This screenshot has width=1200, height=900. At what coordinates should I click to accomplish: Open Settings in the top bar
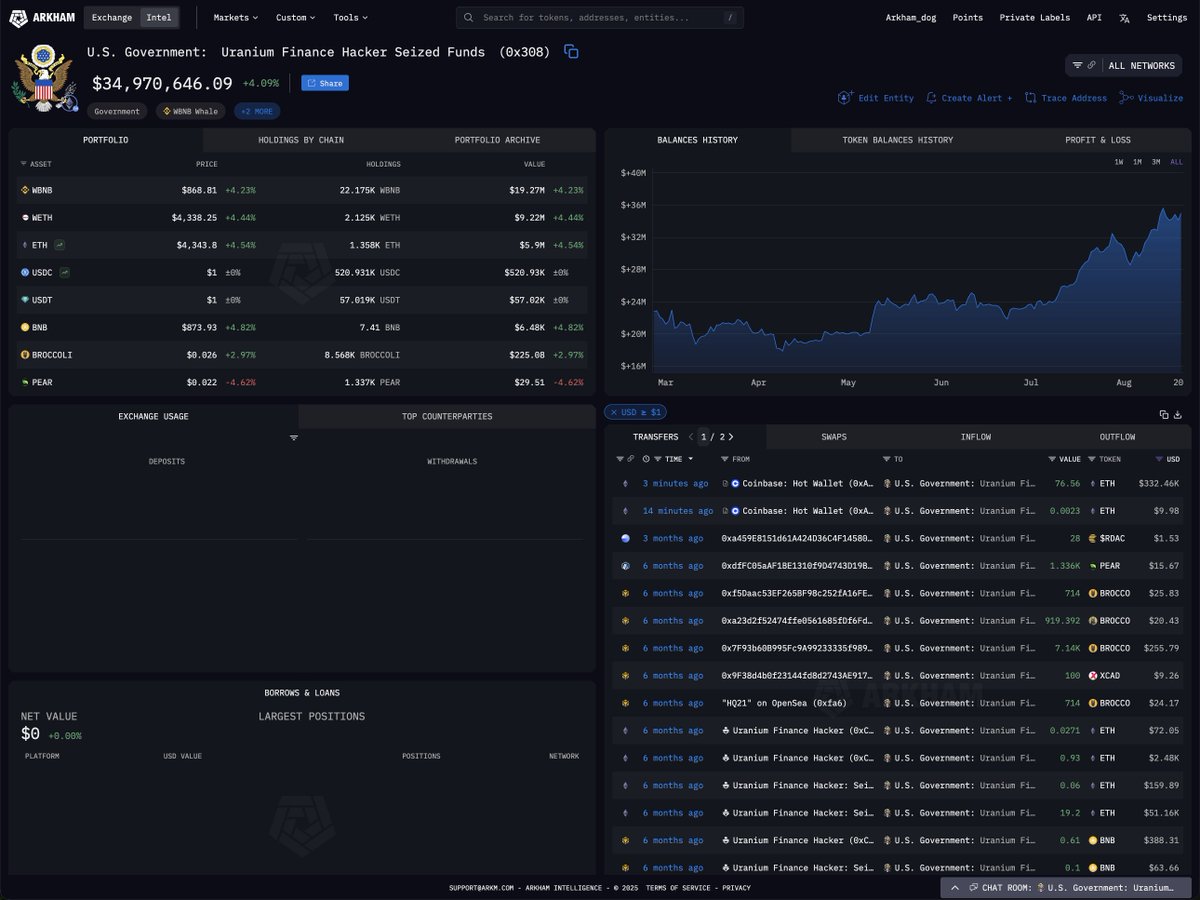click(x=1167, y=18)
